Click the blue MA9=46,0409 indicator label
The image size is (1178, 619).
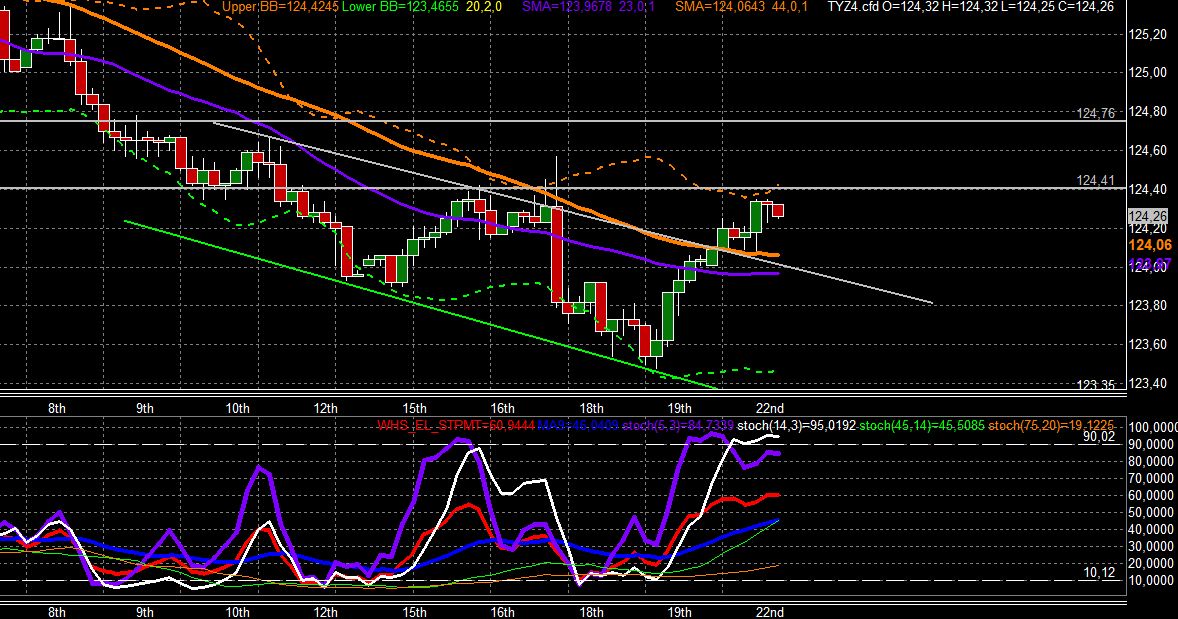578,426
